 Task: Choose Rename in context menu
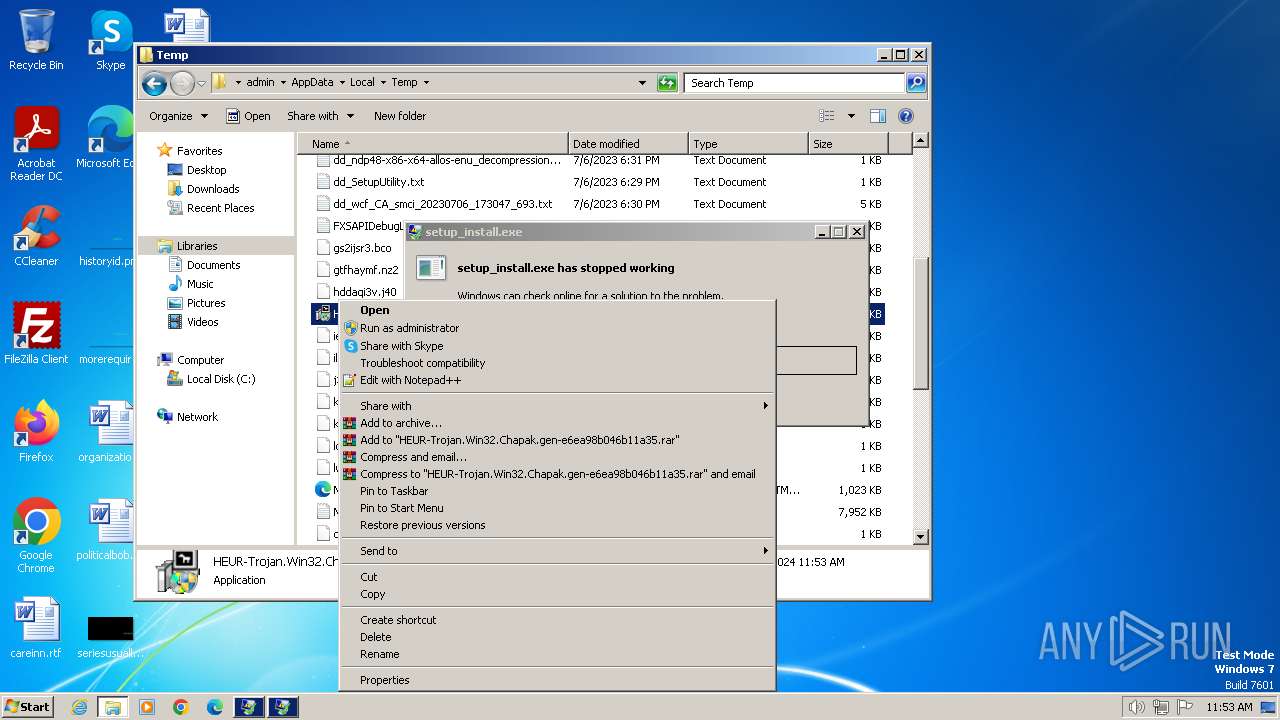point(557,654)
